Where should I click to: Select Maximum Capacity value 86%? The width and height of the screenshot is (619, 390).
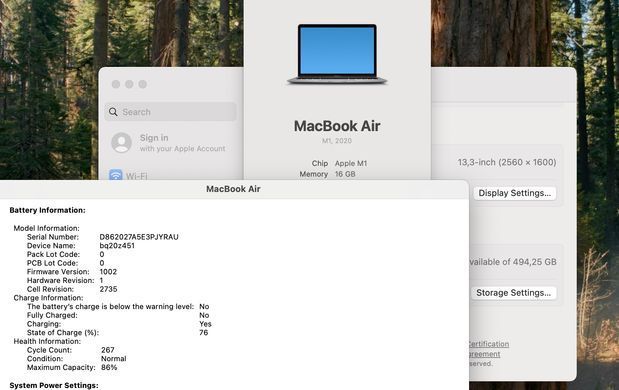(109, 367)
